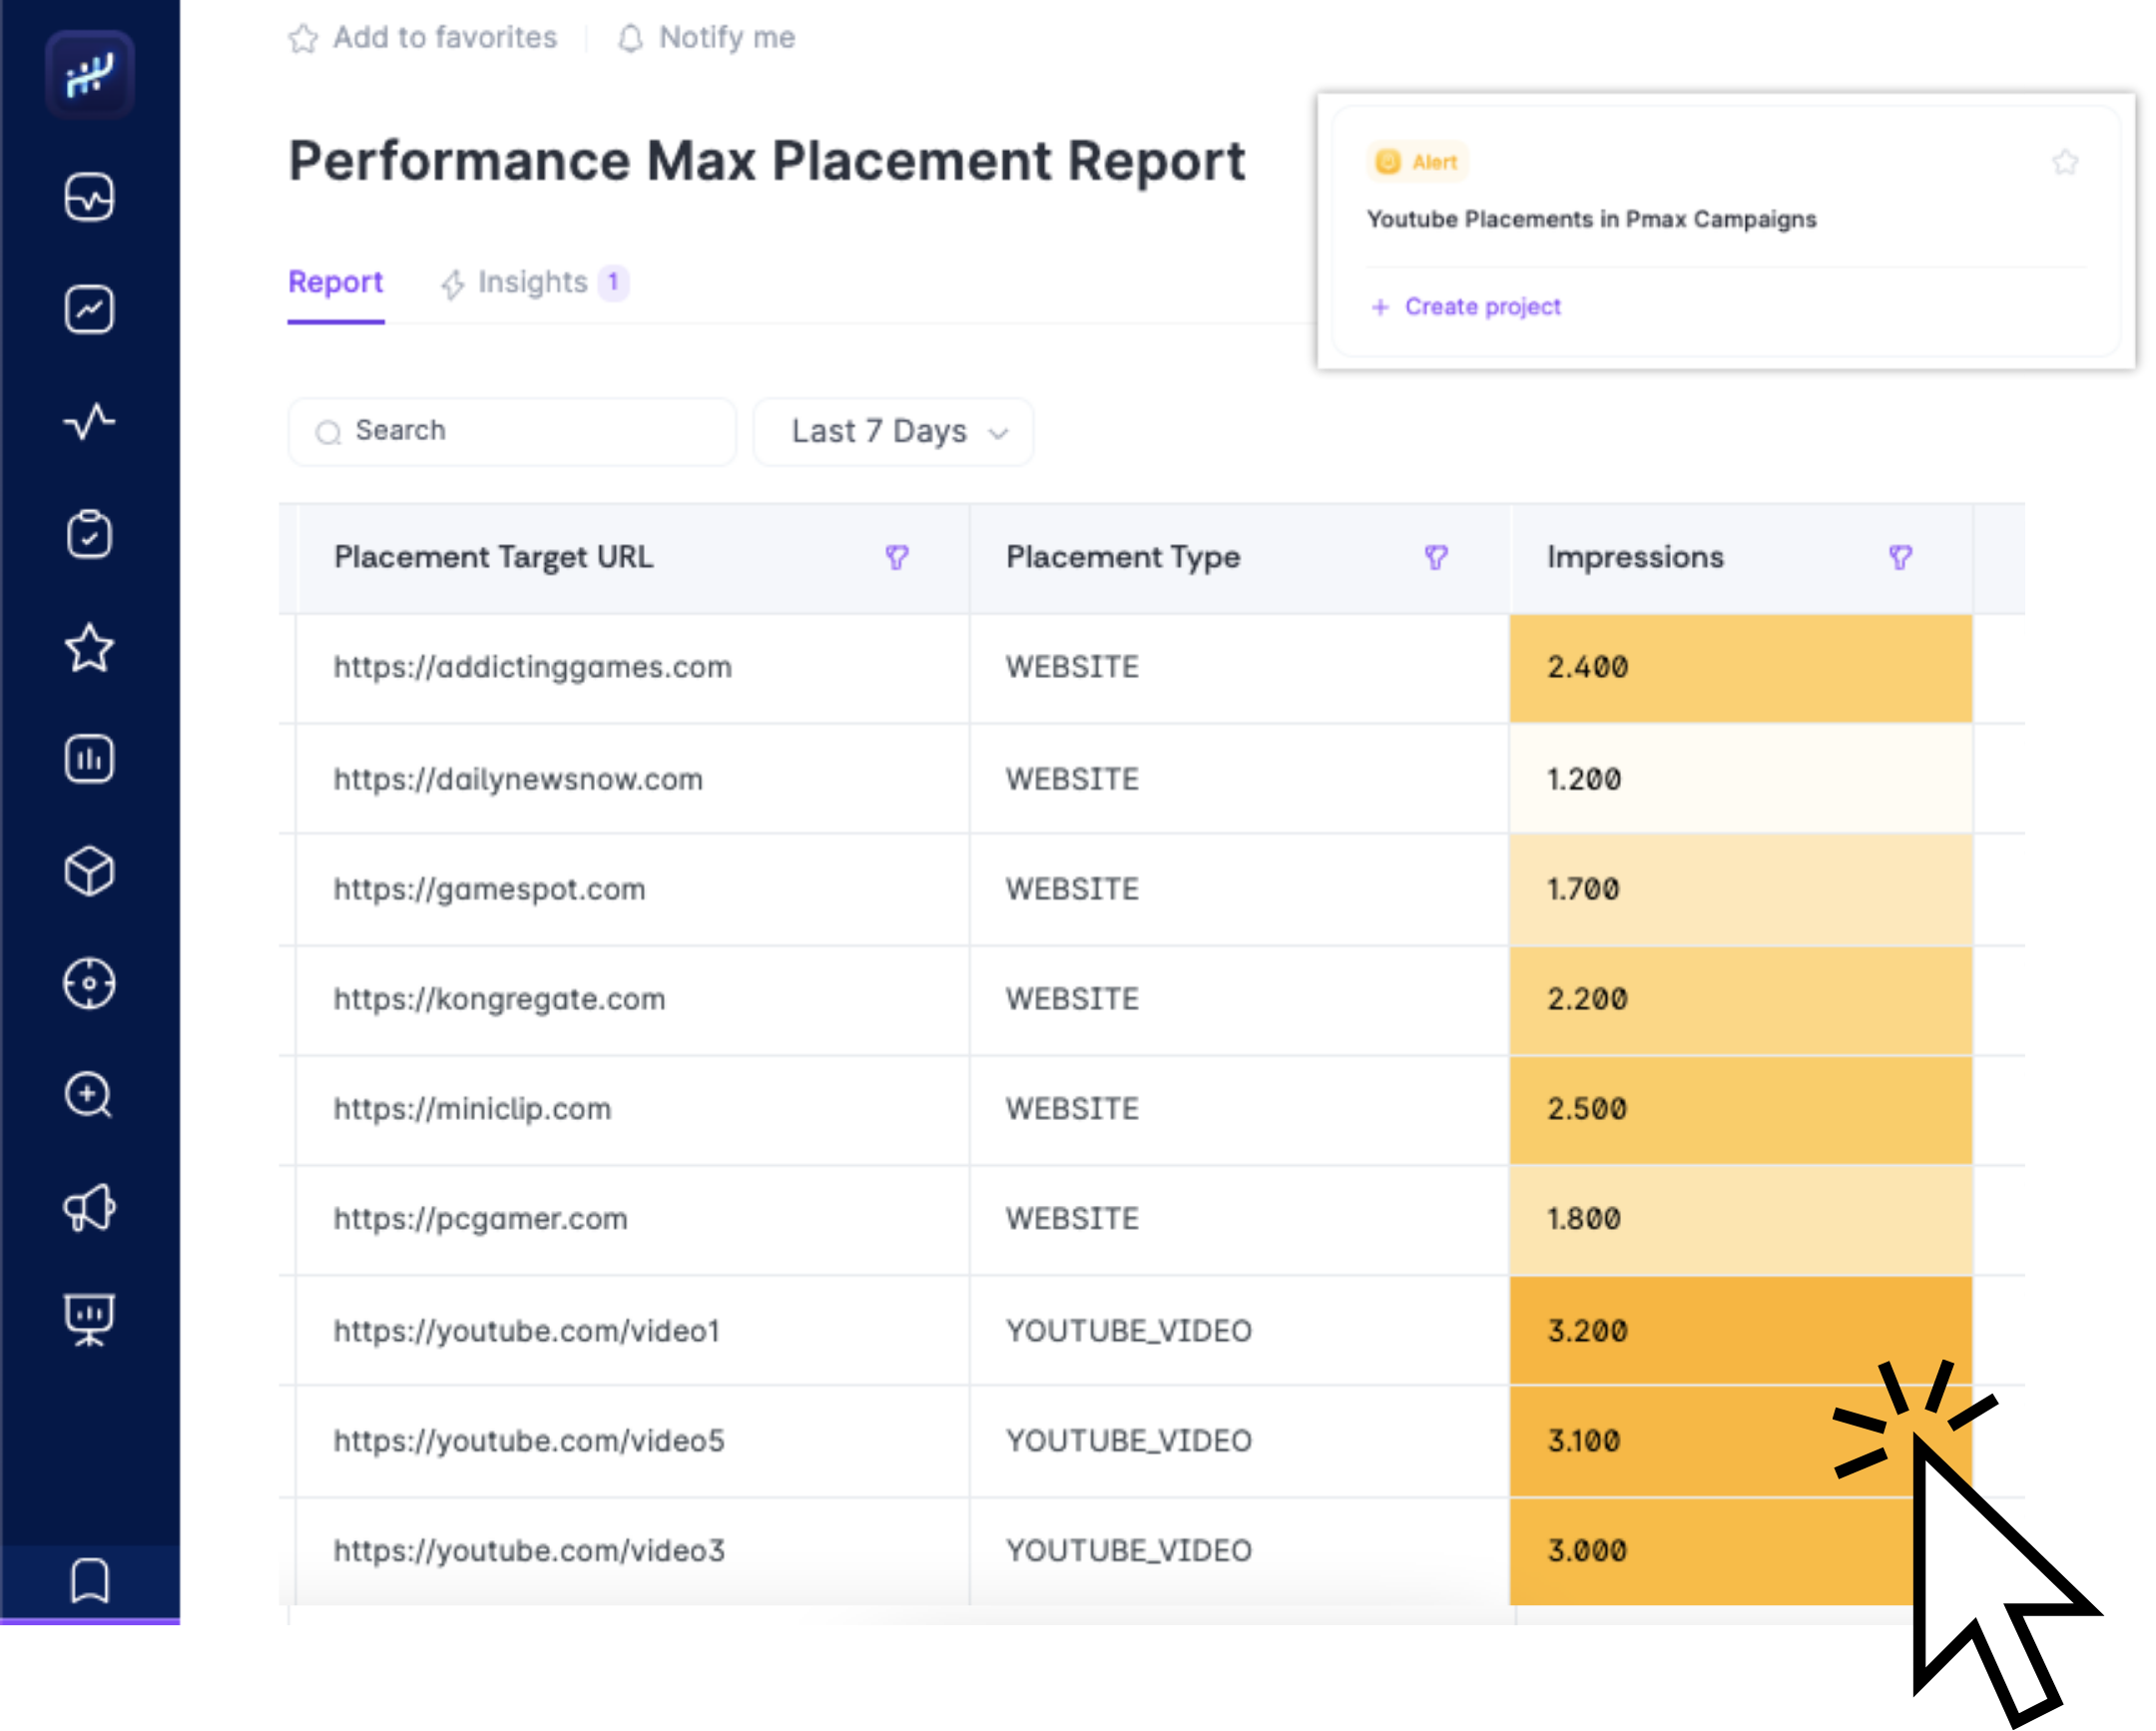This screenshot has height=1731, width=2156.
Task: Toggle the Notify me bell
Action: tap(630, 39)
